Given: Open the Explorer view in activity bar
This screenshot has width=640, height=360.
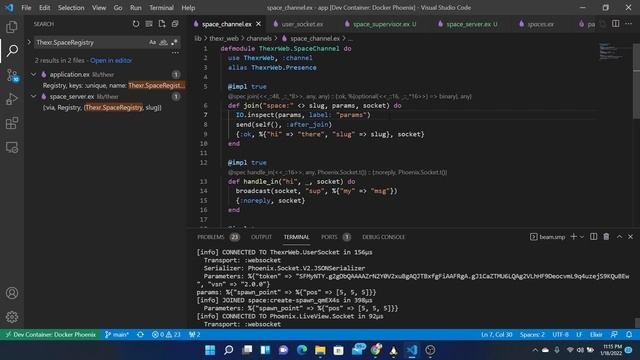Looking at the screenshot, I should click(x=12, y=27).
